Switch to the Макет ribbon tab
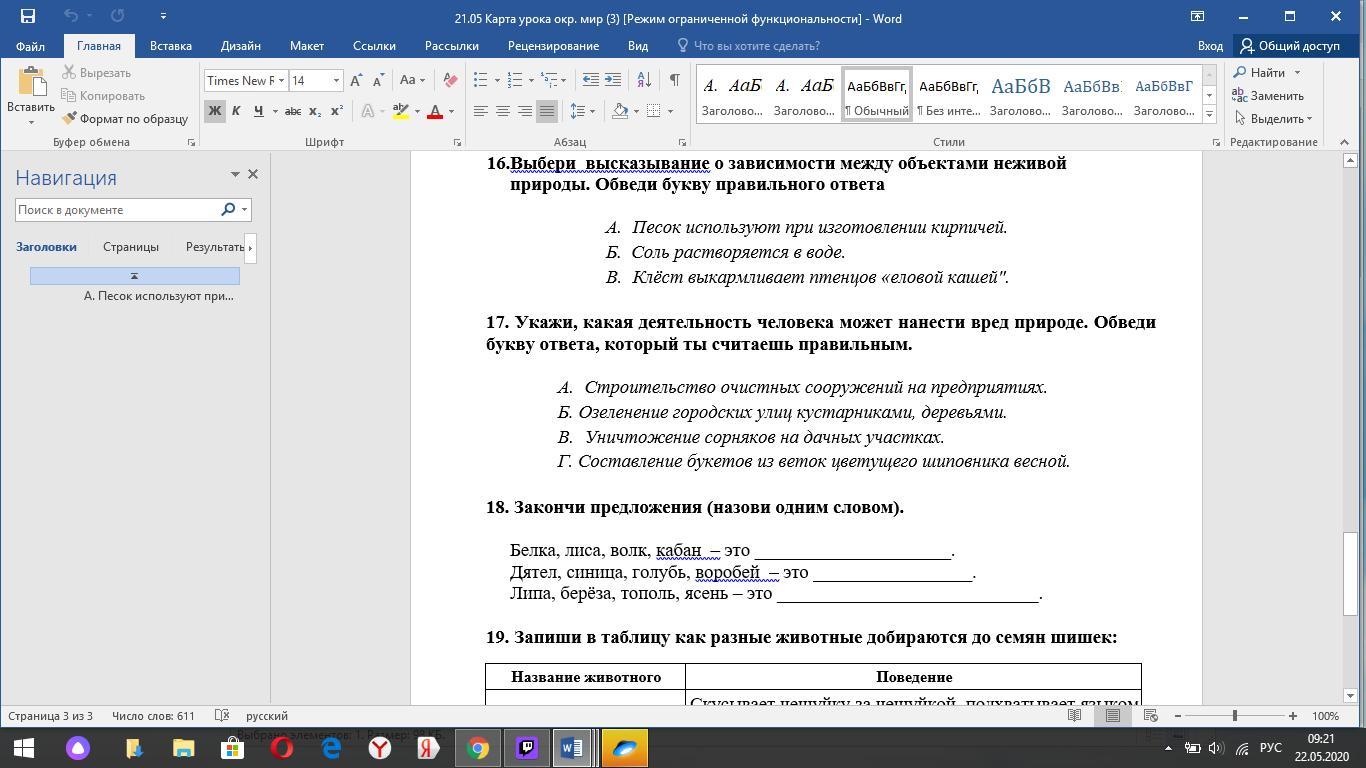Image resolution: width=1366 pixels, height=768 pixels. click(307, 45)
